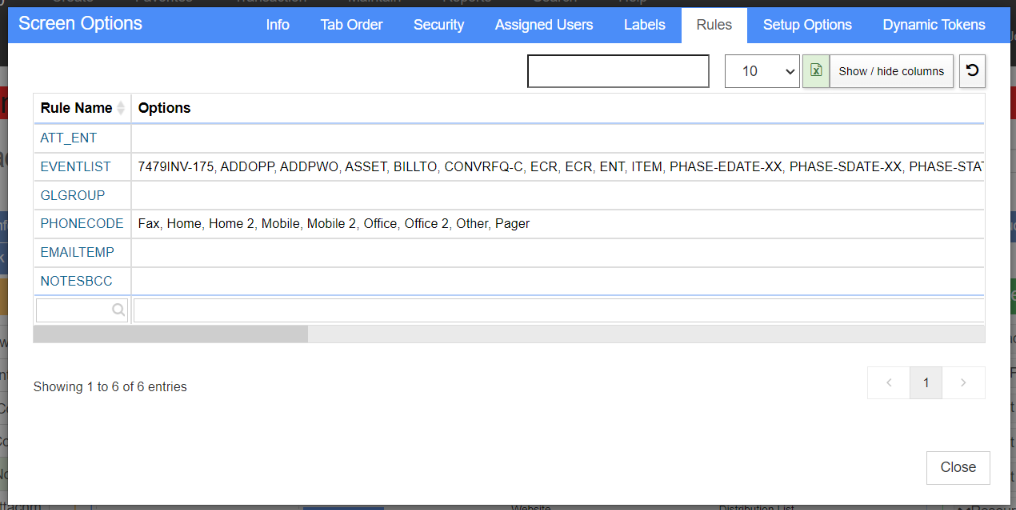Go to next page chevron

964,383
